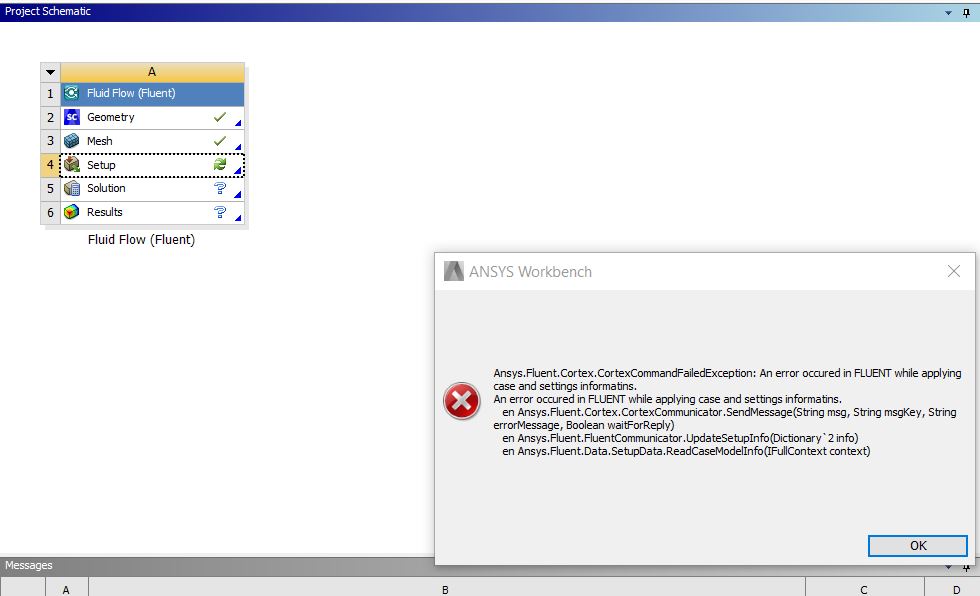The width and height of the screenshot is (980, 596).
Task: Click the Solution cell icon
Action: tap(72, 188)
